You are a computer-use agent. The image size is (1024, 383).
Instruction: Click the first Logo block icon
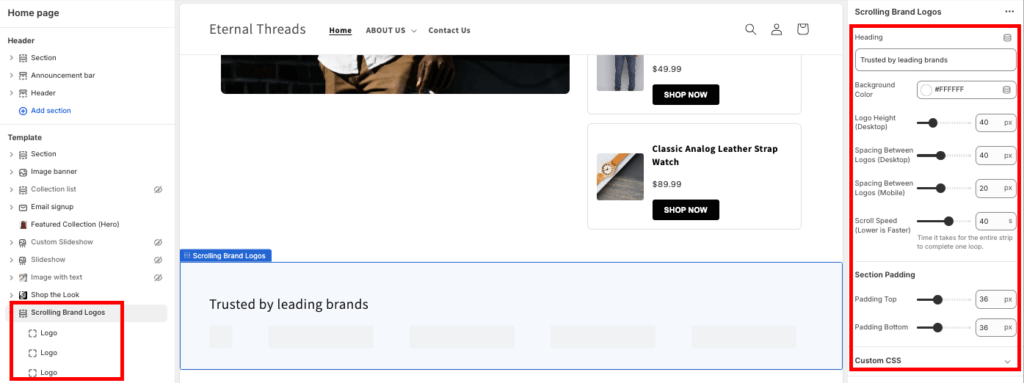coord(33,333)
